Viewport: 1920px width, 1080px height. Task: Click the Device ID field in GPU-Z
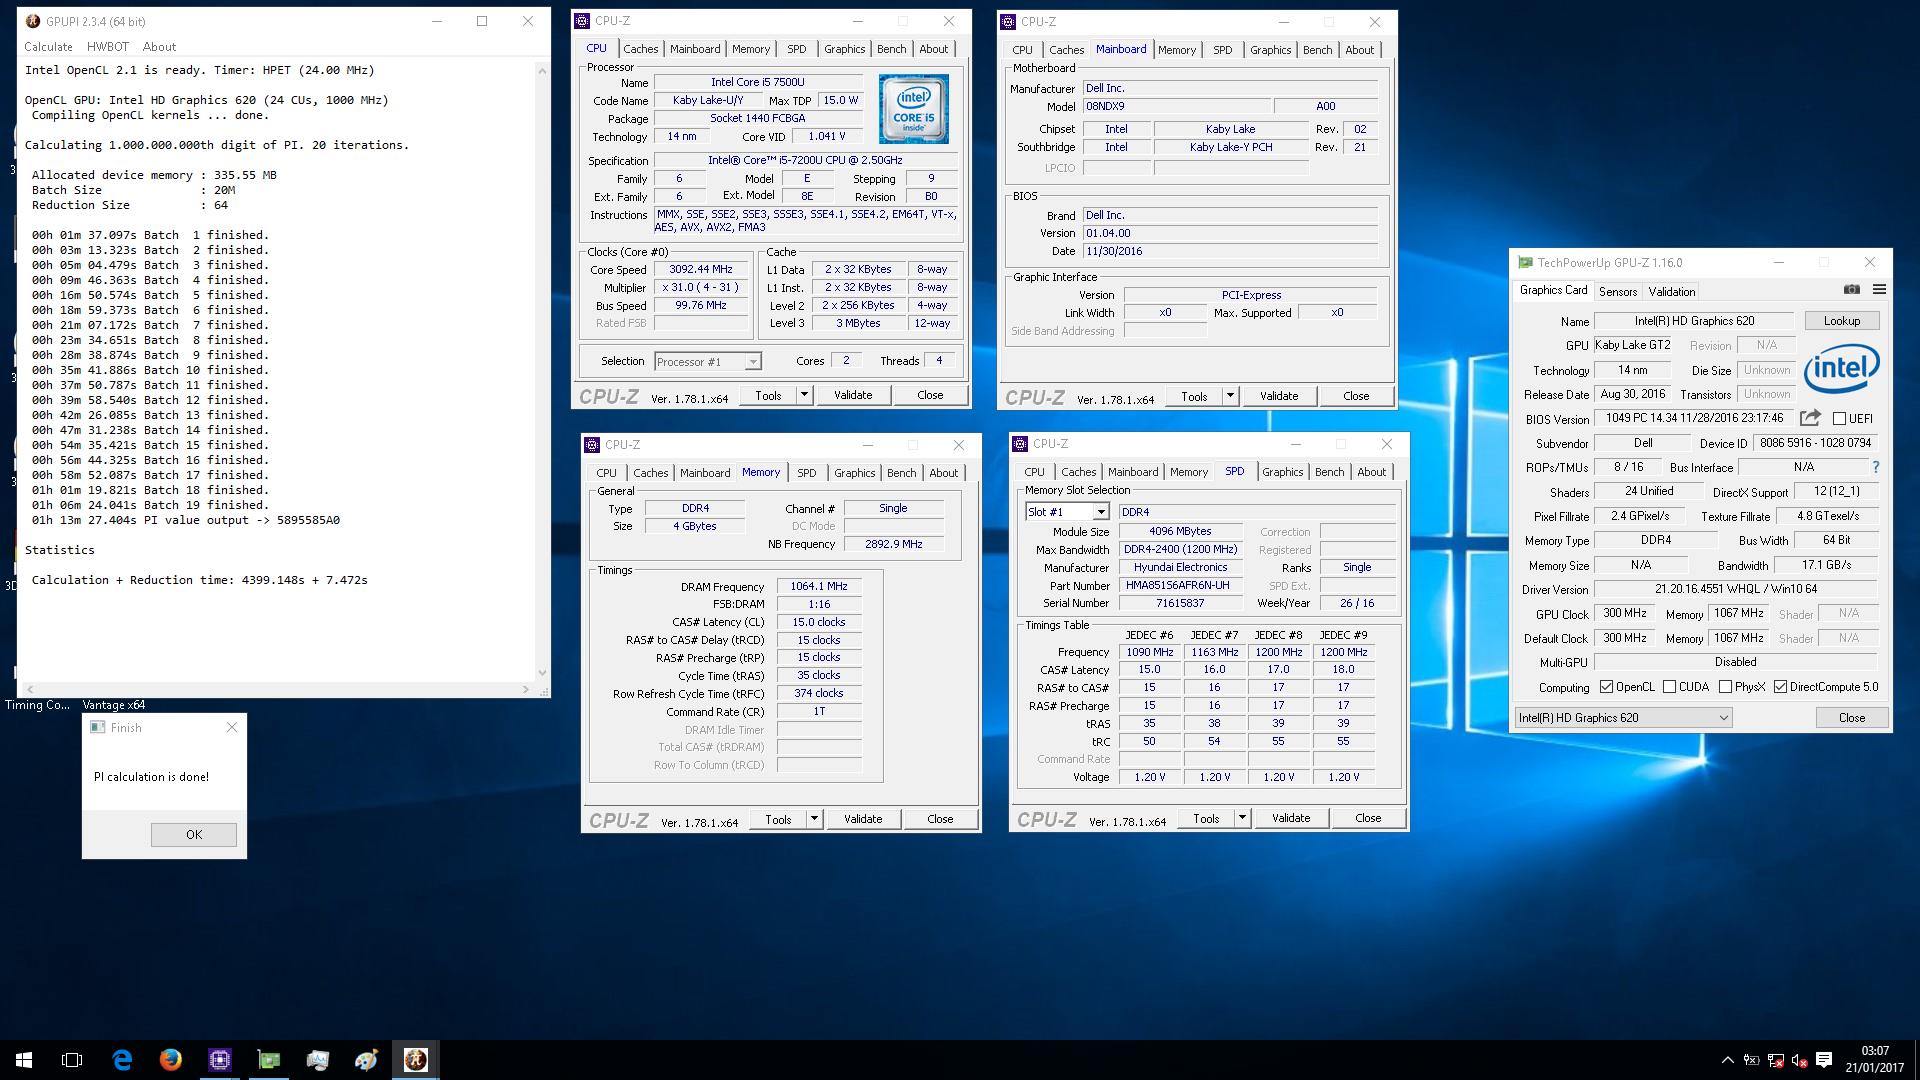point(1815,443)
